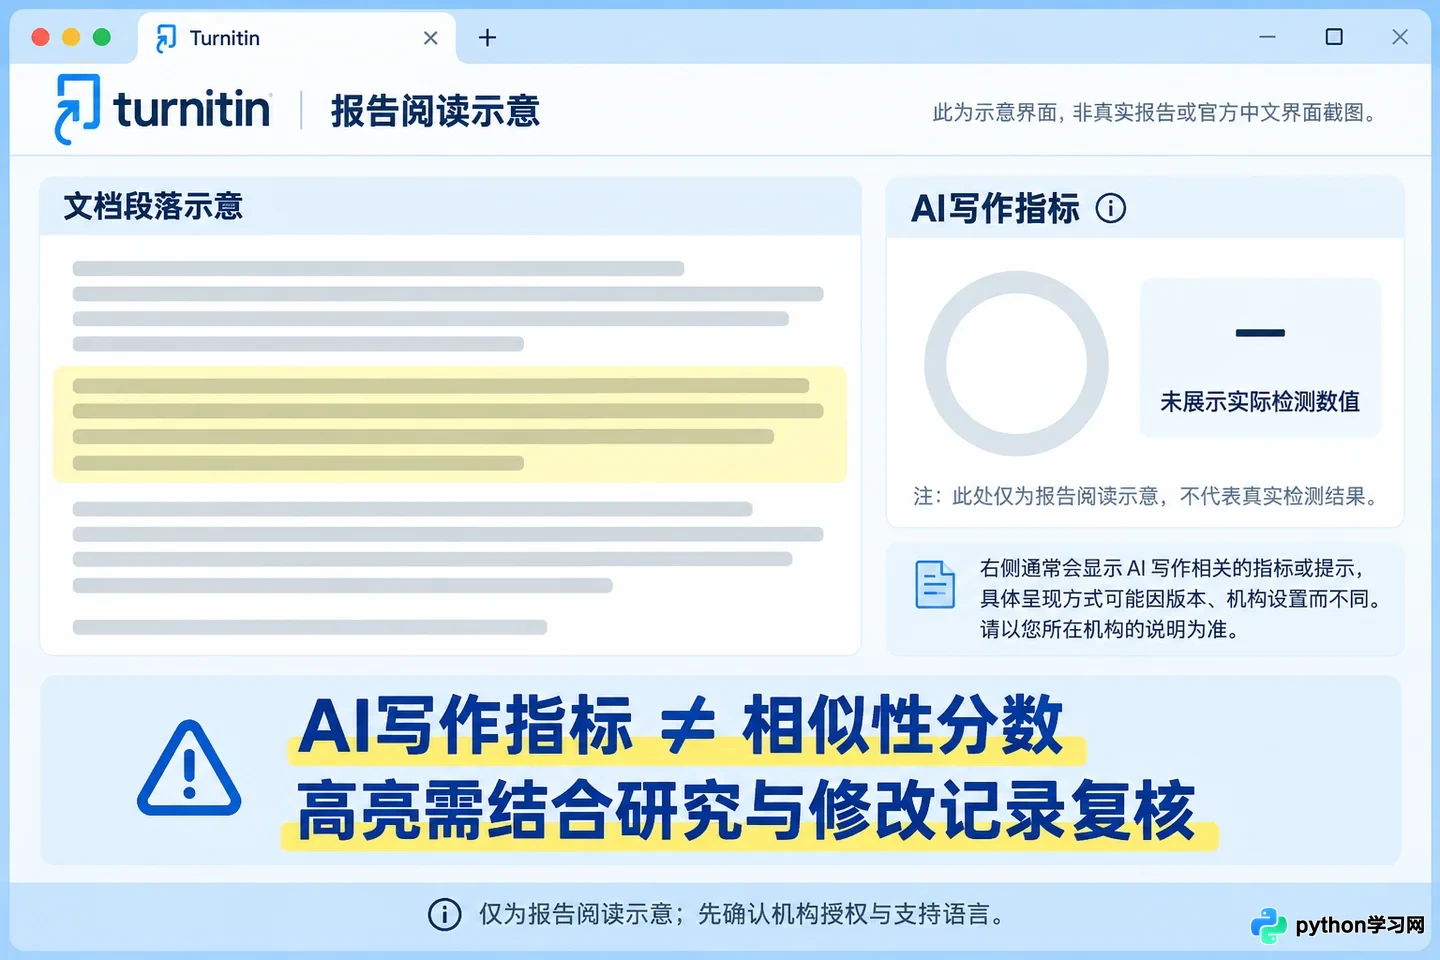Image resolution: width=1440 pixels, height=960 pixels.
Task: Click the 未展示实际检测数值 label
Action: coord(1260,402)
